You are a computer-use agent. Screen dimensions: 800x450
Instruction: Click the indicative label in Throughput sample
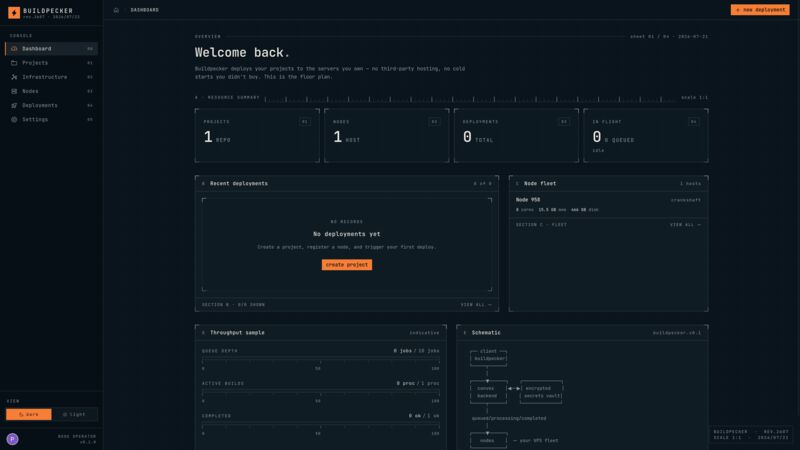pyautogui.click(x=424, y=333)
